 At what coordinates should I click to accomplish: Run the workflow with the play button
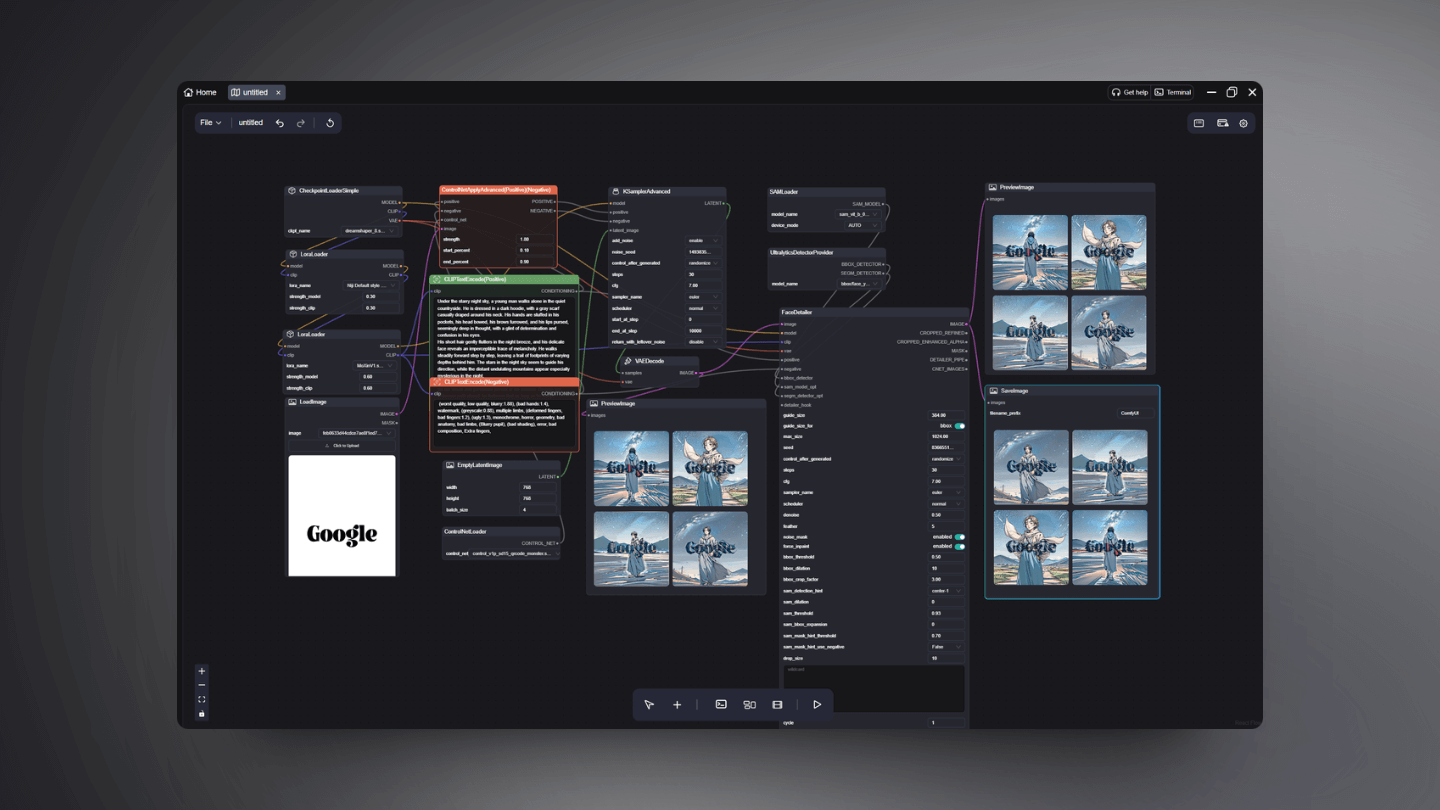coord(817,705)
